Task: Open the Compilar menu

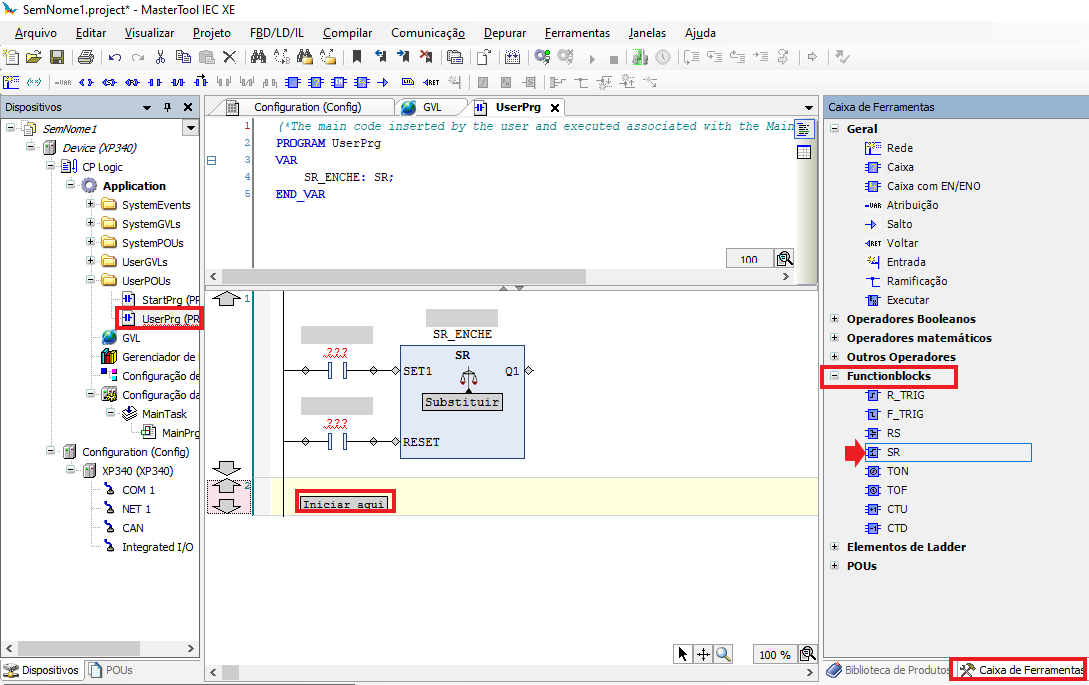Action: [347, 33]
